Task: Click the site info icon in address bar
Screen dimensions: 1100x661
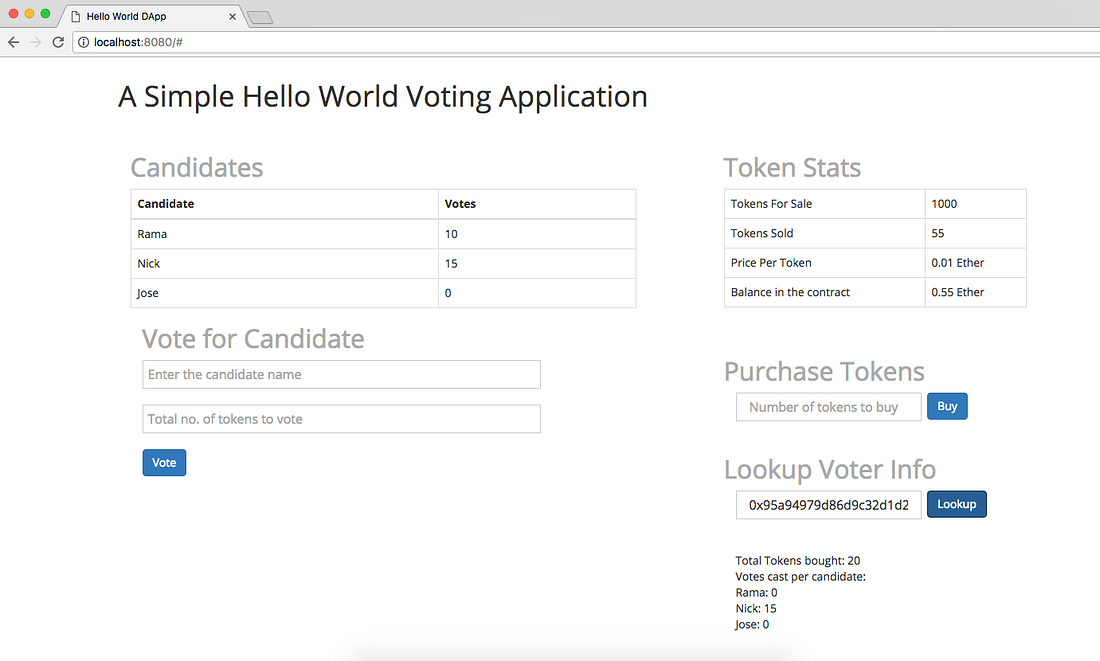Action: [84, 42]
